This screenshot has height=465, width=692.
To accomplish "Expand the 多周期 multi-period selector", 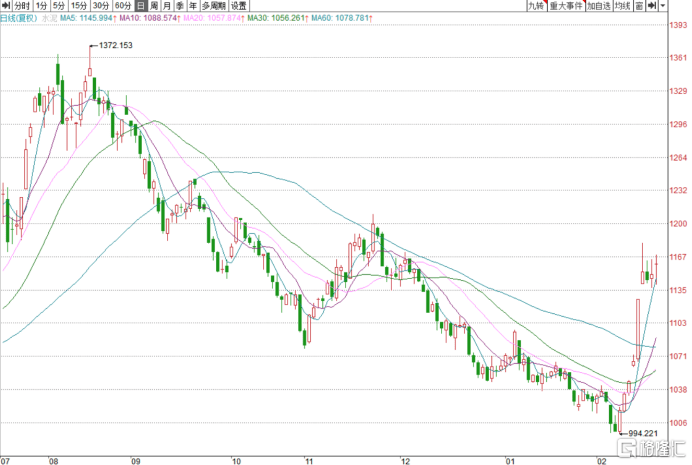I will (x=212, y=6).
